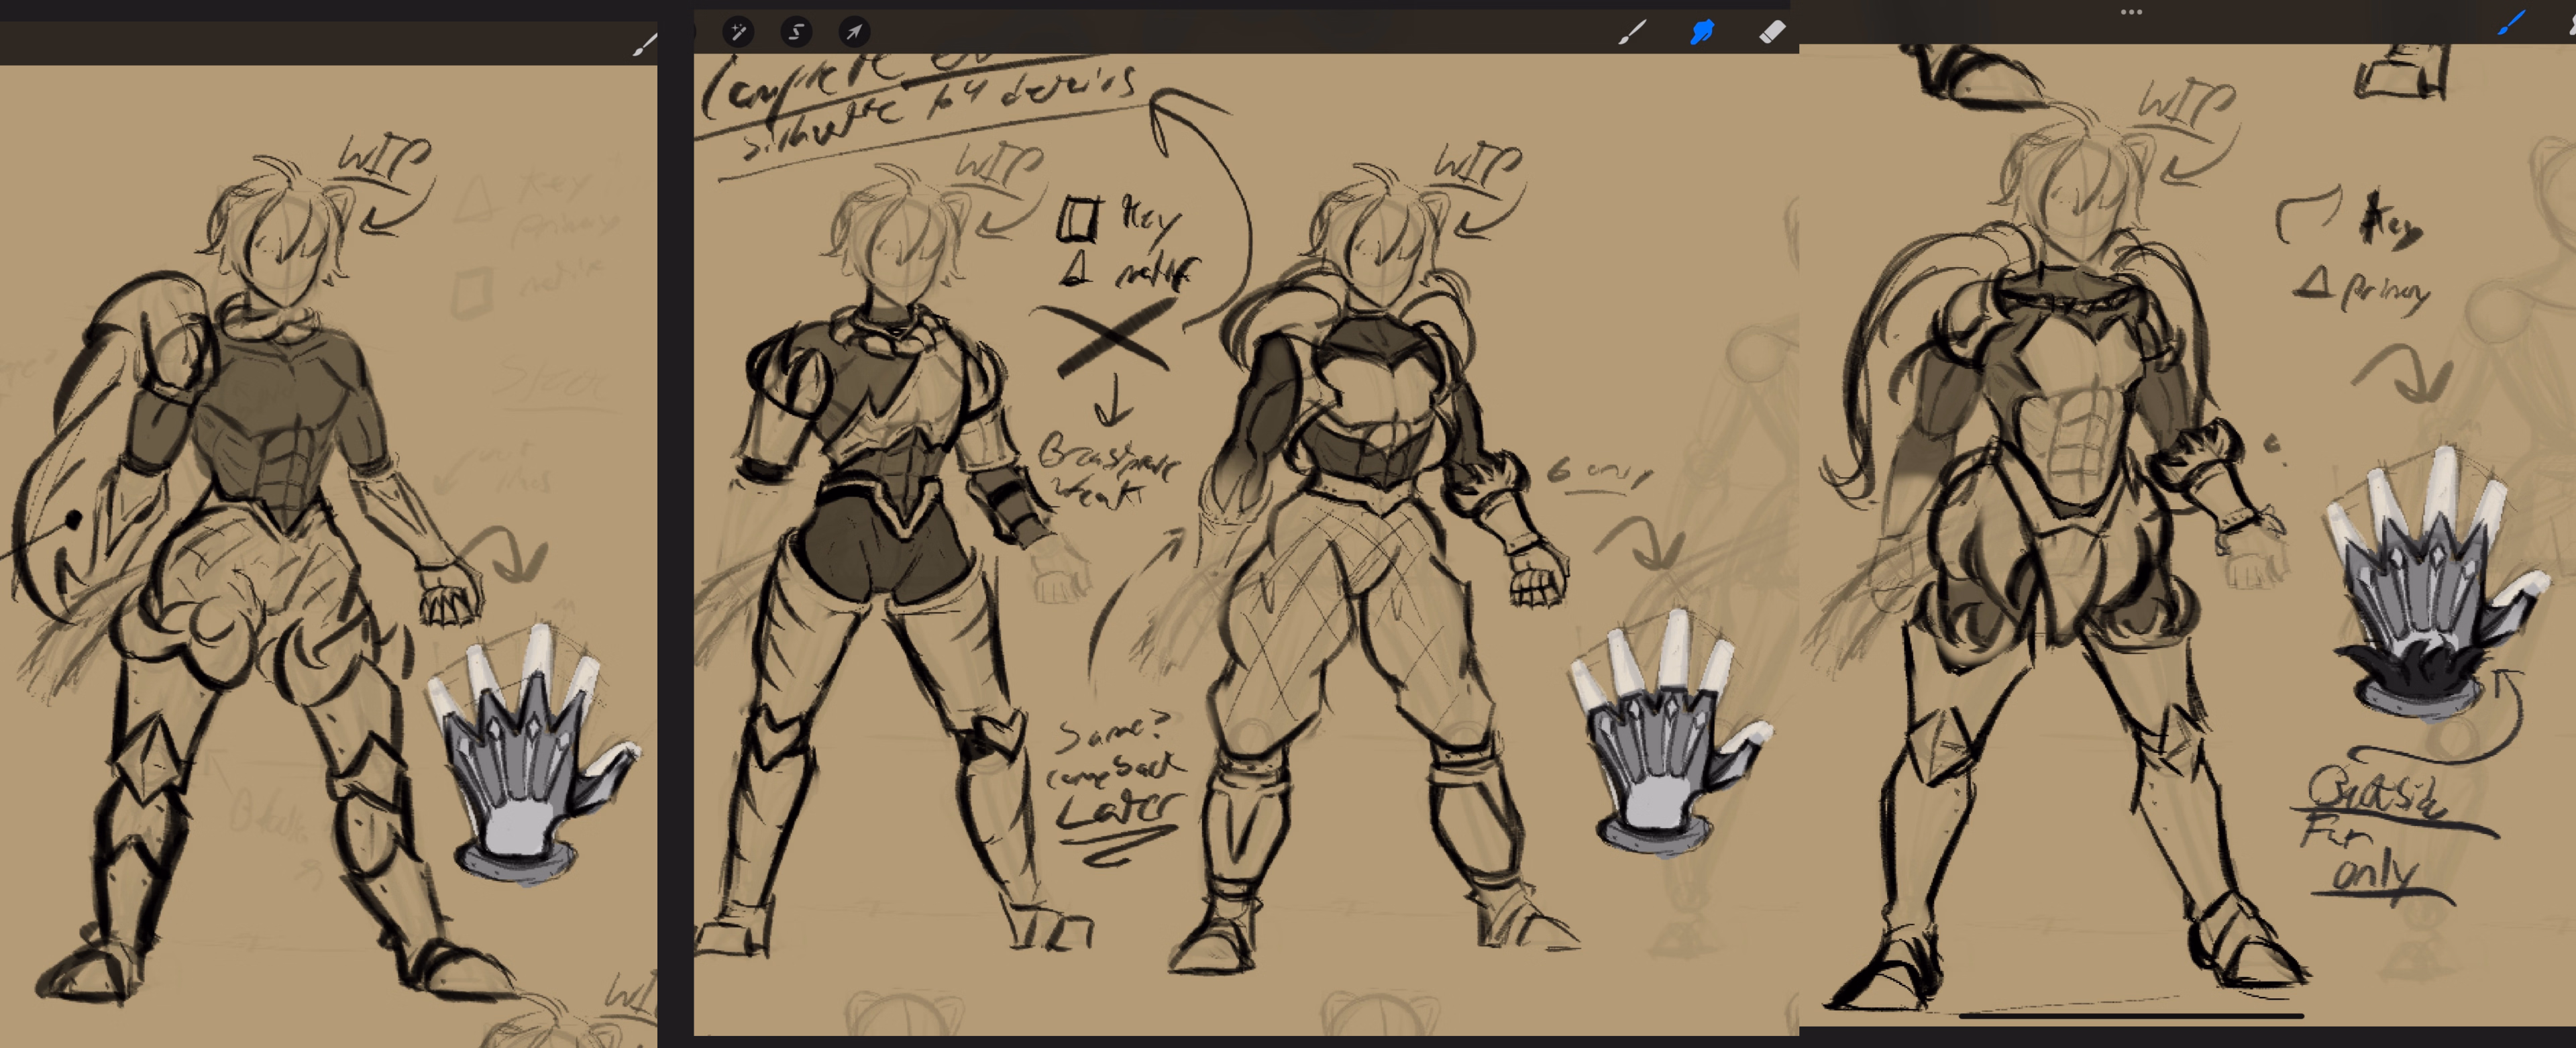Tap the drawn square beside "Key" in middle

pyautogui.click(x=1078, y=218)
